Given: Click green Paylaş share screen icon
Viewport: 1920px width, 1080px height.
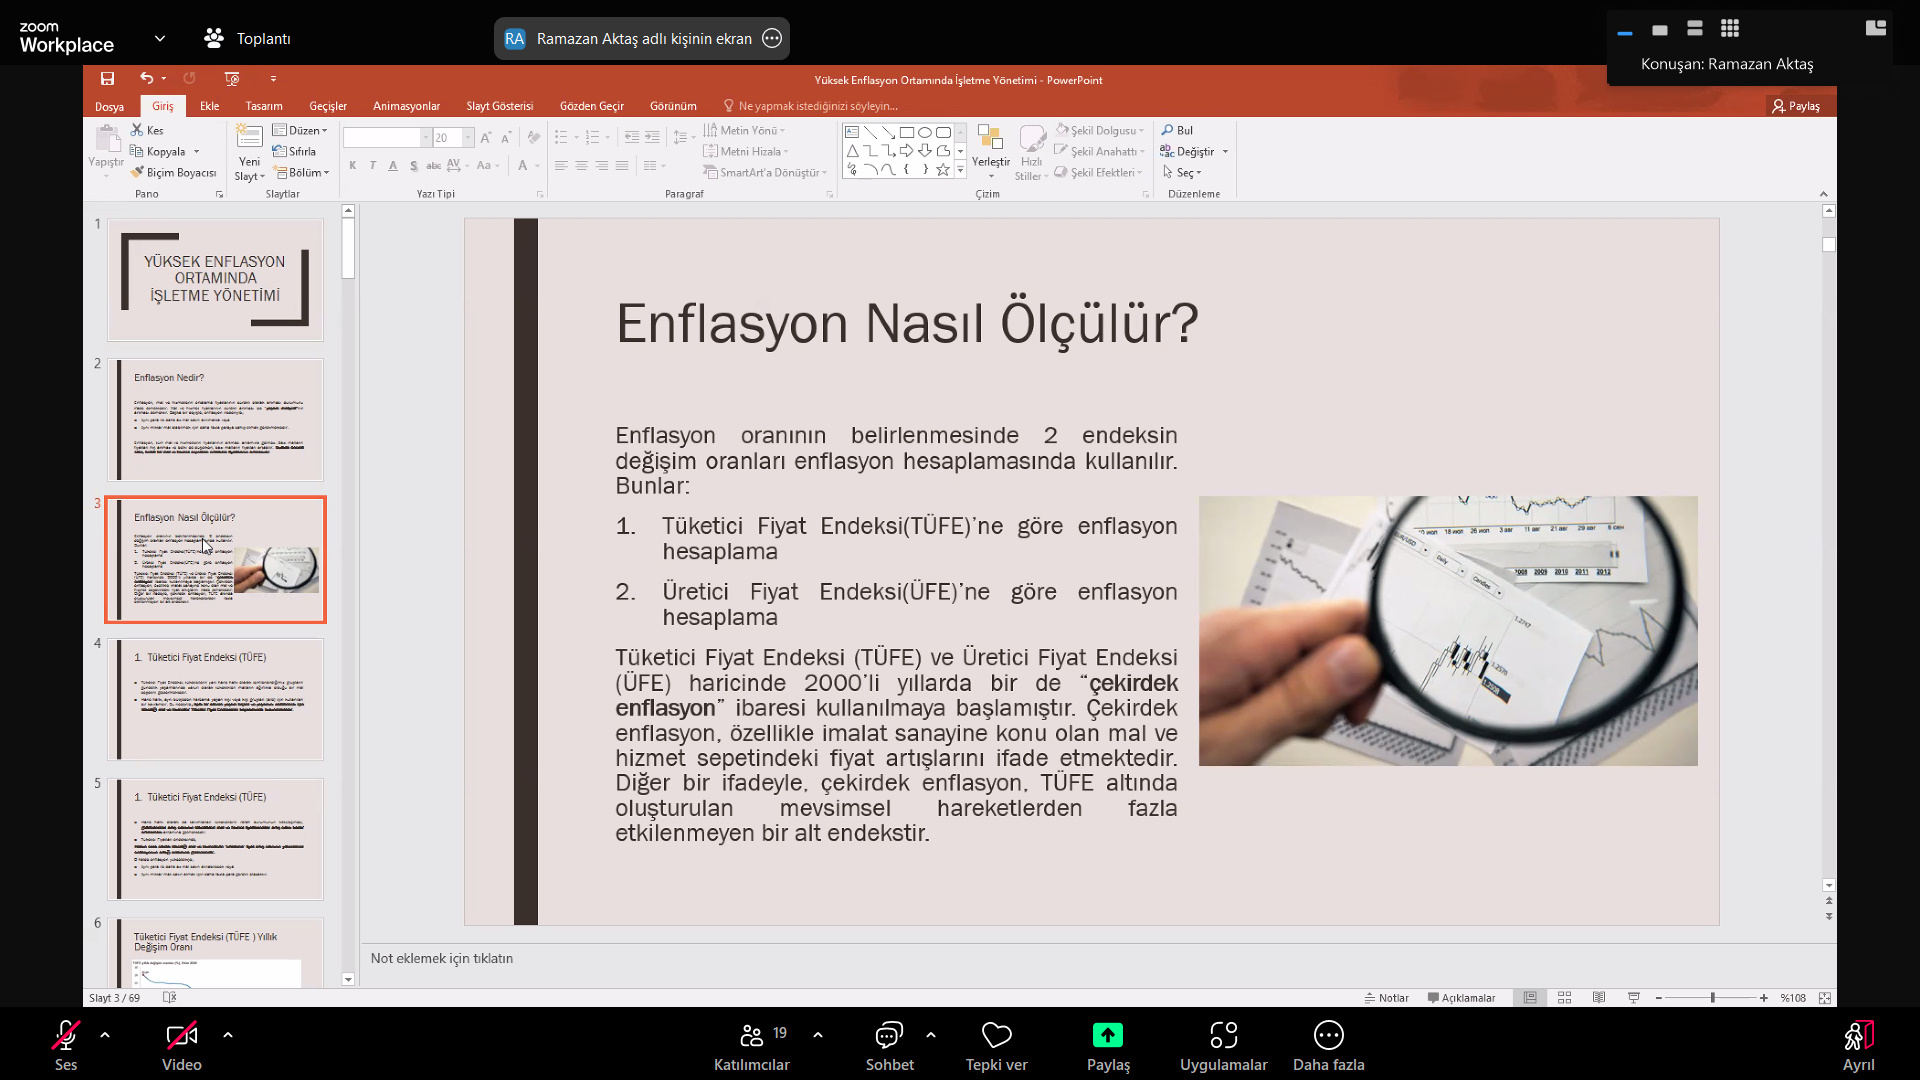Looking at the screenshot, I should [x=1108, y=1036].
